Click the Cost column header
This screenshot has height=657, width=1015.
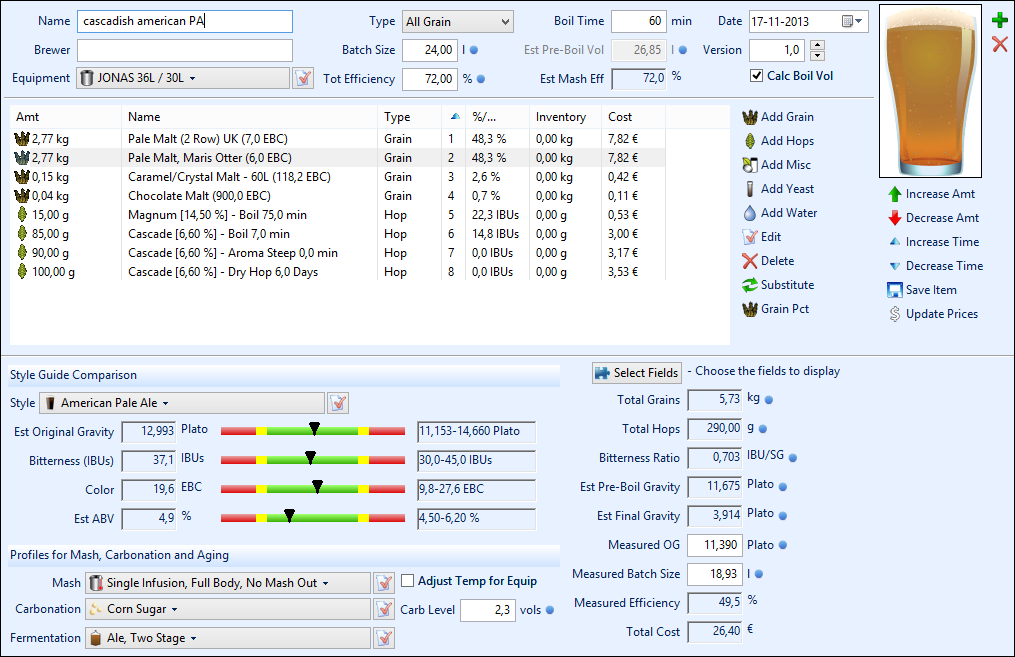620,117
